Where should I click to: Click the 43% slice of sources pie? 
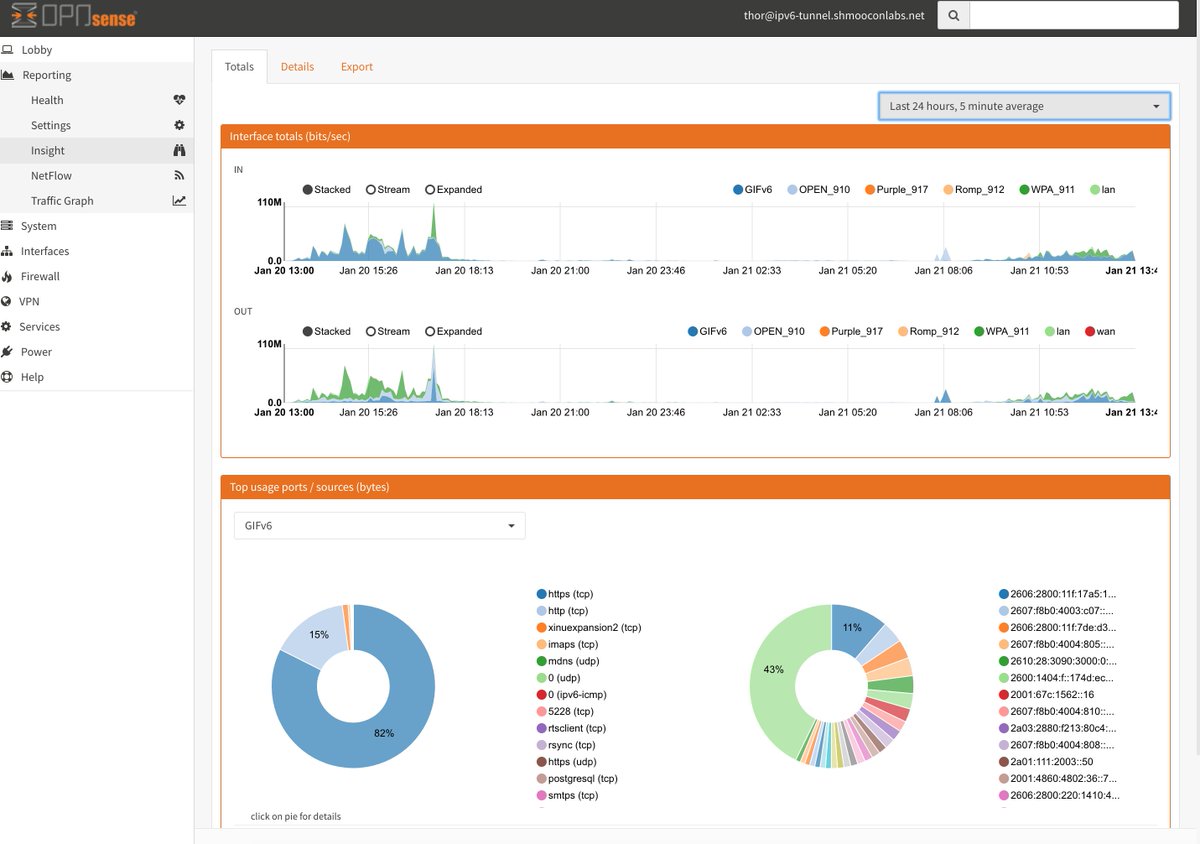coord(773,669)
